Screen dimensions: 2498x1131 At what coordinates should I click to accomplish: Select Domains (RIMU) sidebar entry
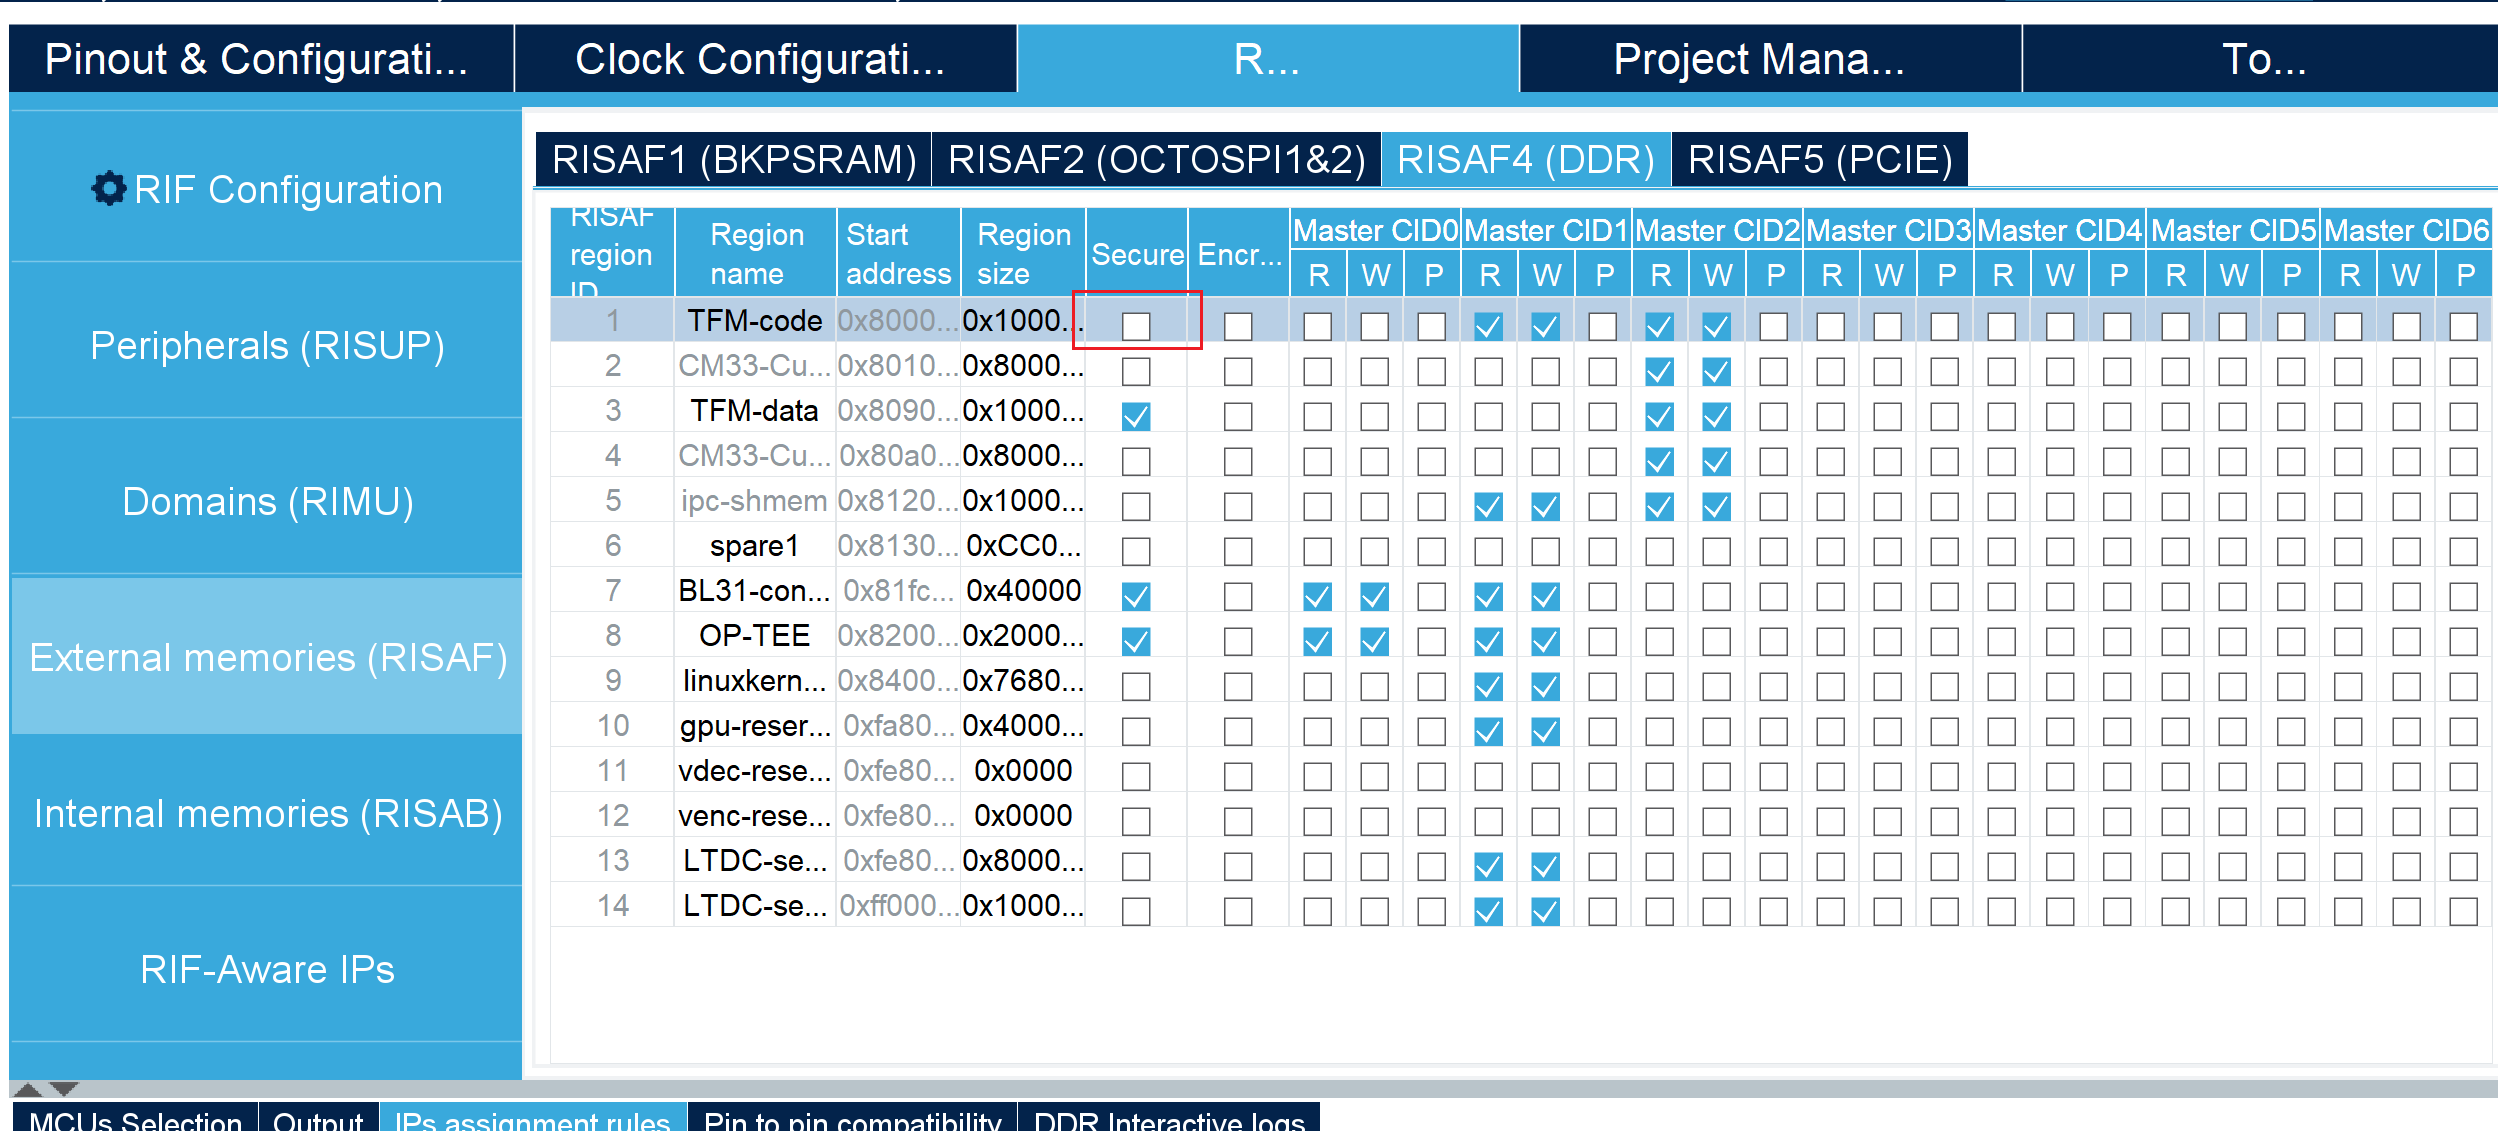point(267,502)
